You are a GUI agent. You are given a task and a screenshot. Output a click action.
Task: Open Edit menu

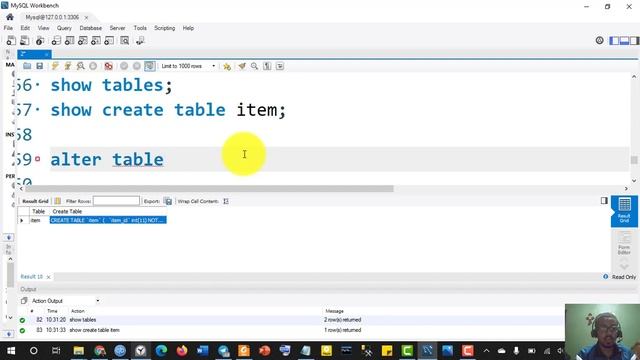click(x=25, y=28)
